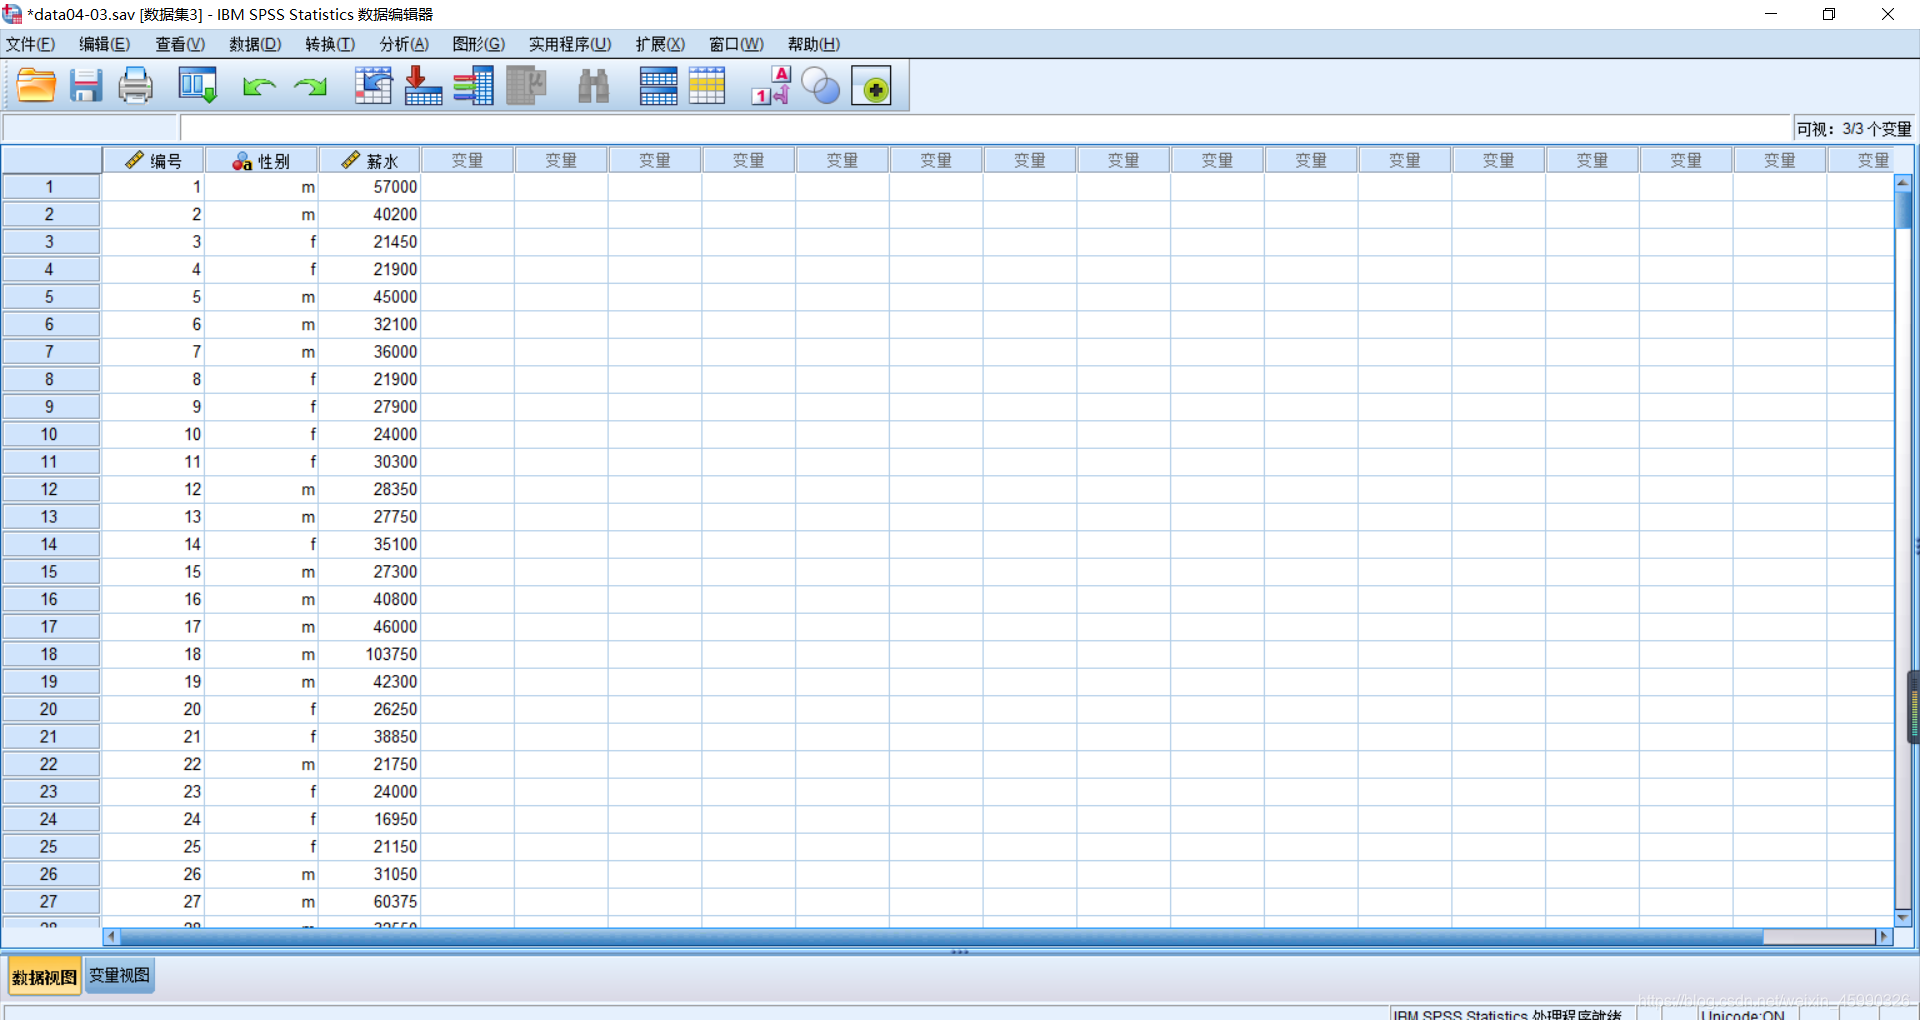Show all variables plus icon
The image size is (1920, 1020).
click(871, 87)
